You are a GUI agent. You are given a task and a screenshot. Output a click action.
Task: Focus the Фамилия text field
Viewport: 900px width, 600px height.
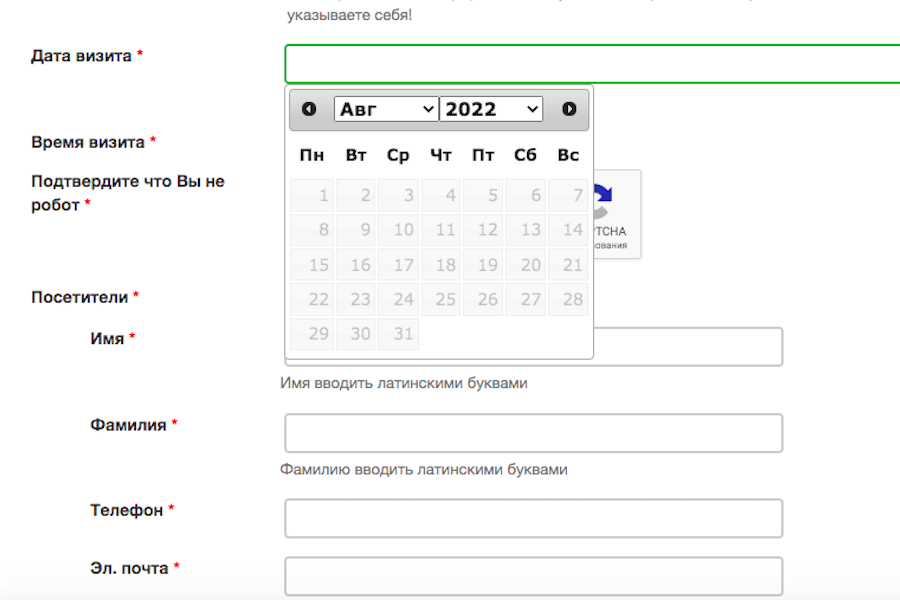coord(533,433)
